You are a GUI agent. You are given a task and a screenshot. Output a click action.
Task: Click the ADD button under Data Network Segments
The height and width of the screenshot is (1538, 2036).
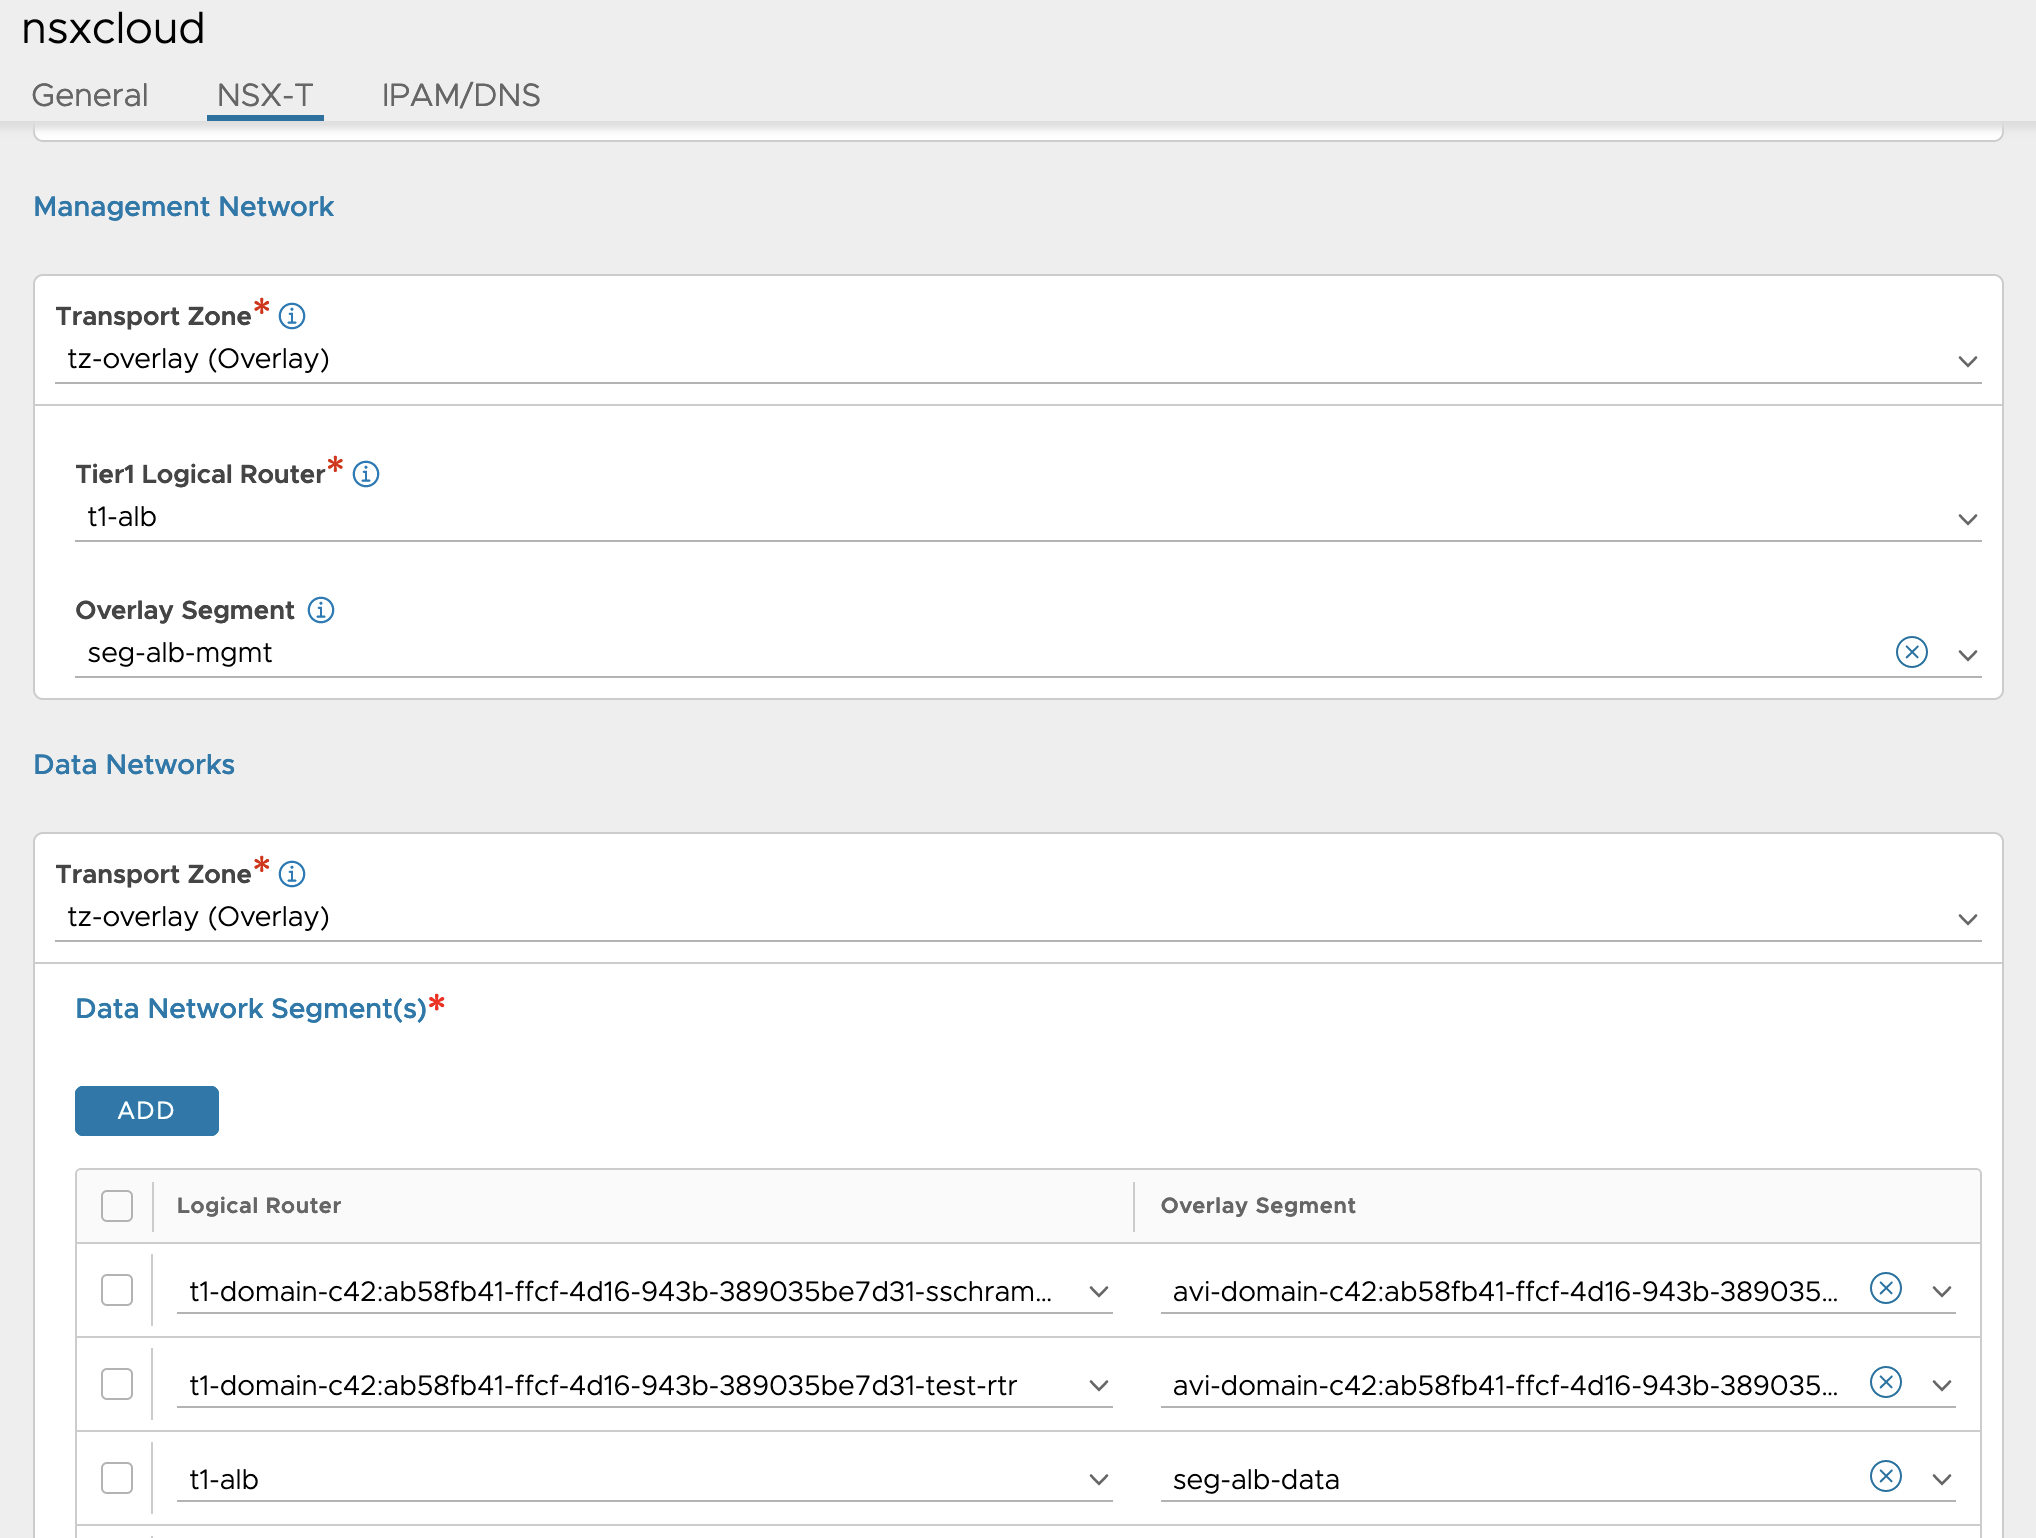tap(146, 1110)
